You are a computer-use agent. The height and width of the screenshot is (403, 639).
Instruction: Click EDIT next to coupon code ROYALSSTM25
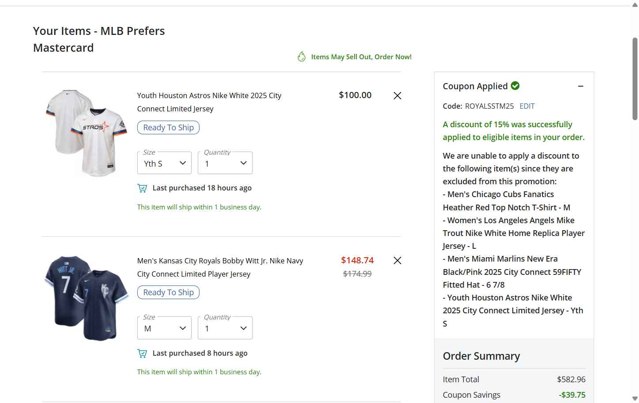coord(527,106)
